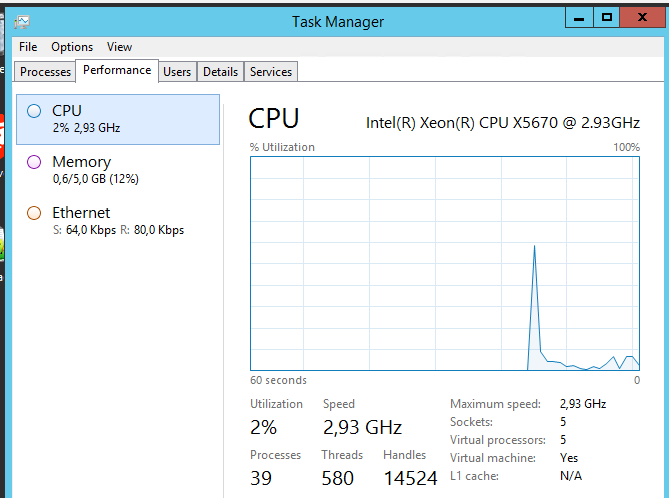Select the Performance tab
The width and height of the screenshot is (669, 498).
point(117,70)
